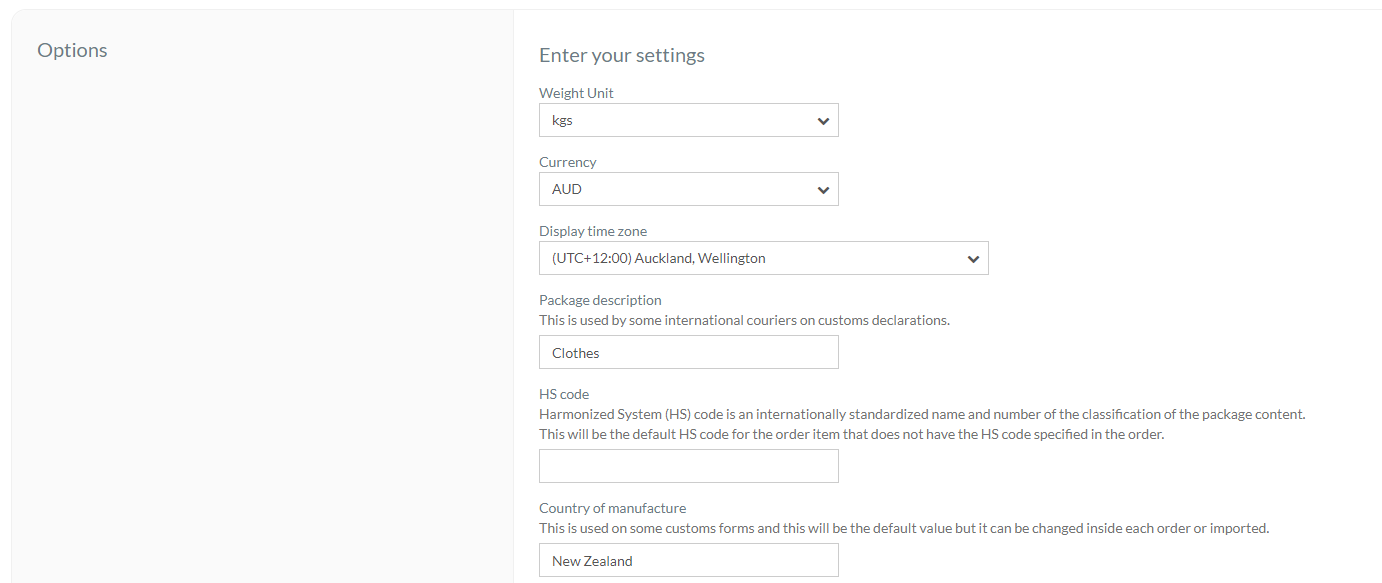Click the New Zealand country of manufacture field

pos(689,560)
